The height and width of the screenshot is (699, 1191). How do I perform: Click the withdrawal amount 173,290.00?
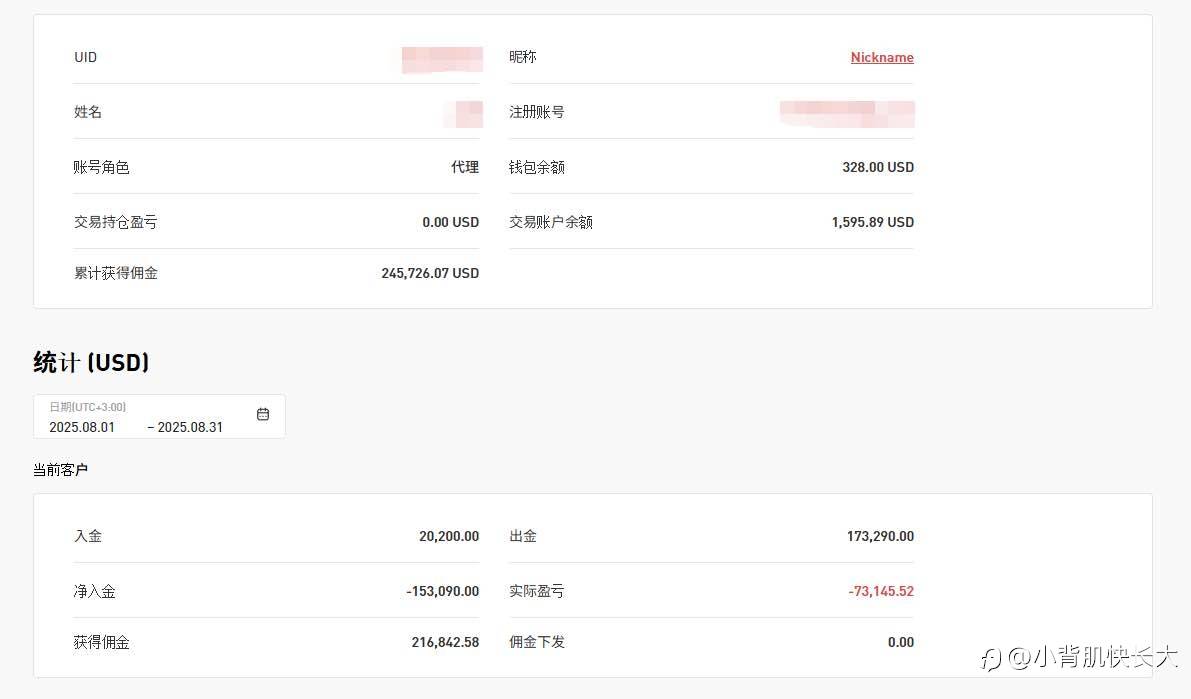coord(880,536)
